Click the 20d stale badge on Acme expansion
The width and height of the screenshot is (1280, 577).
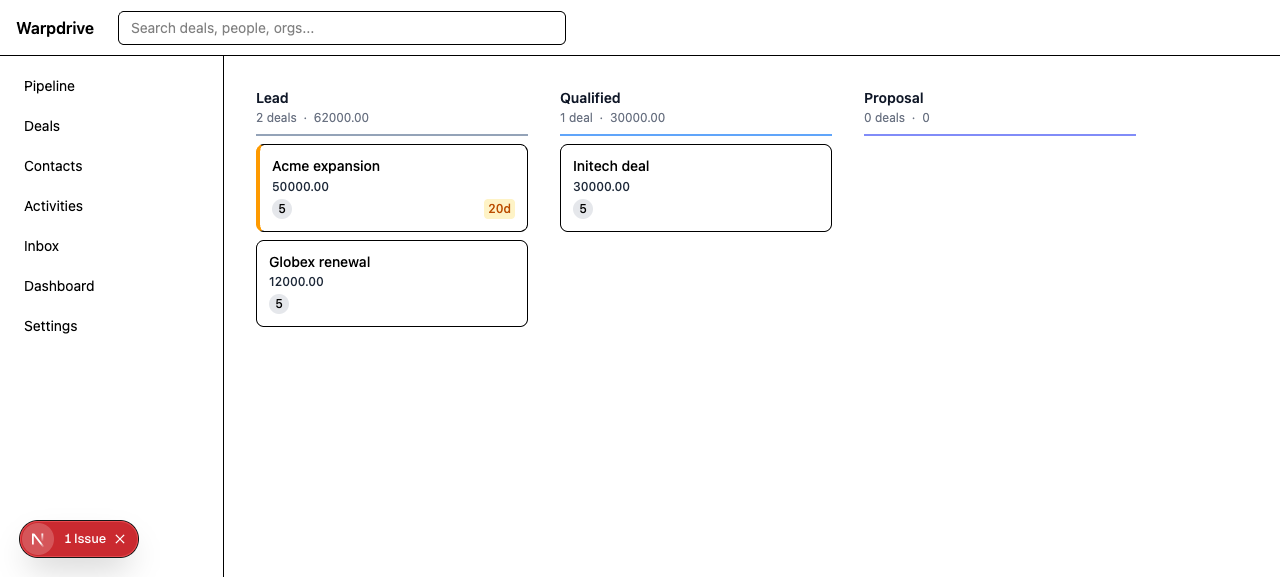(x=499, y=209)
